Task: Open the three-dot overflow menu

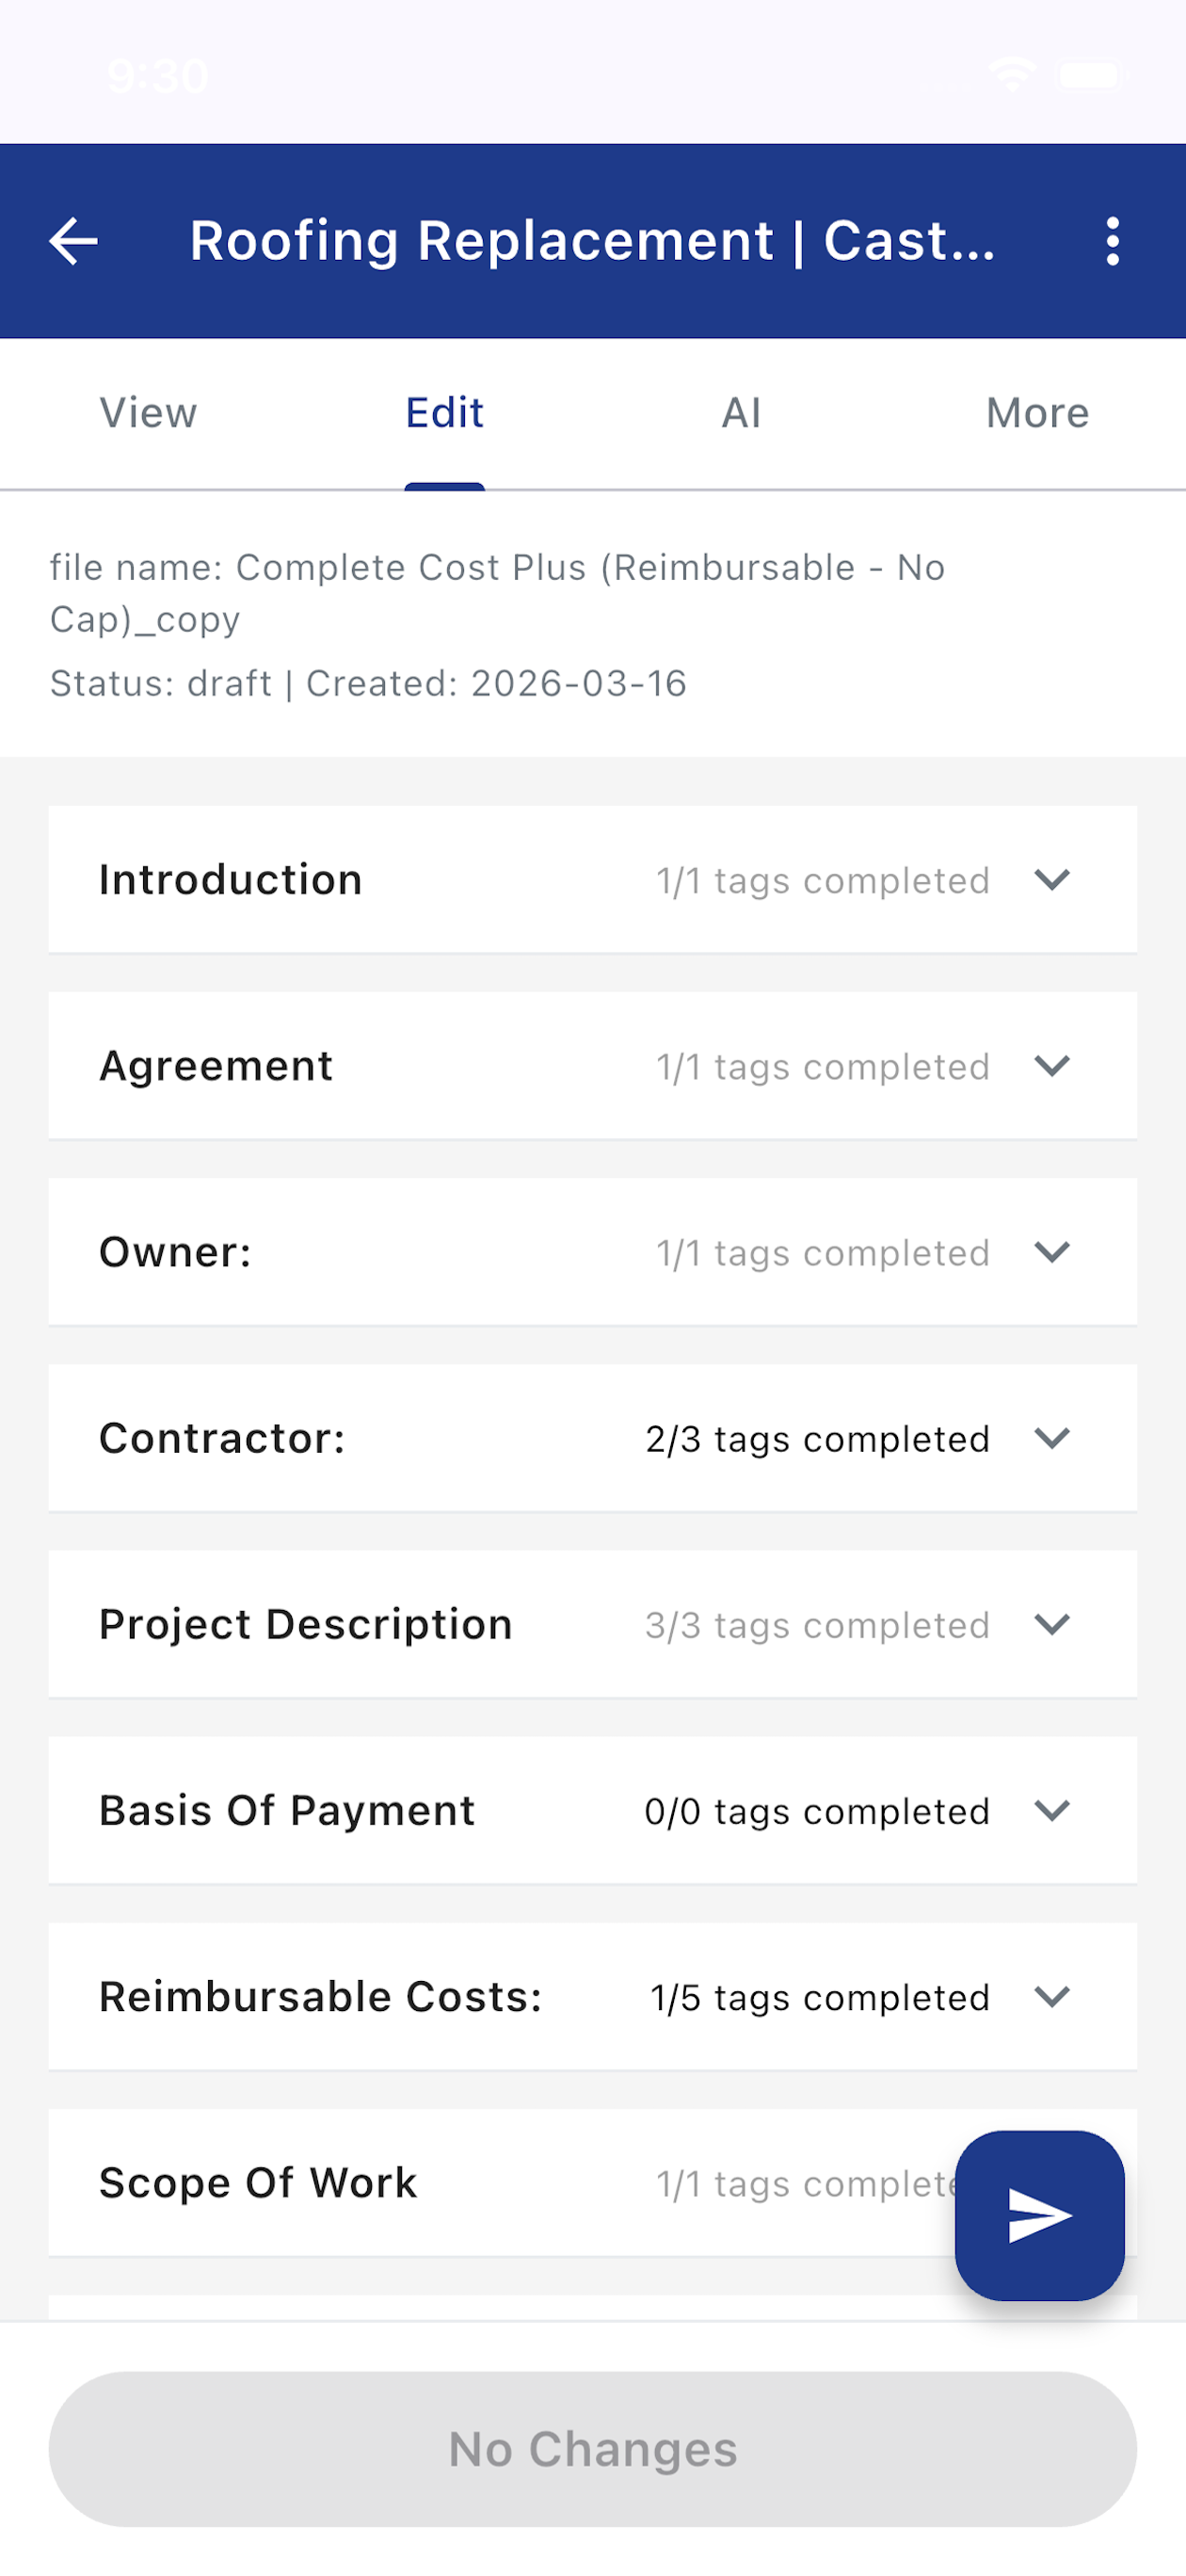Action: coord(1112,241)
